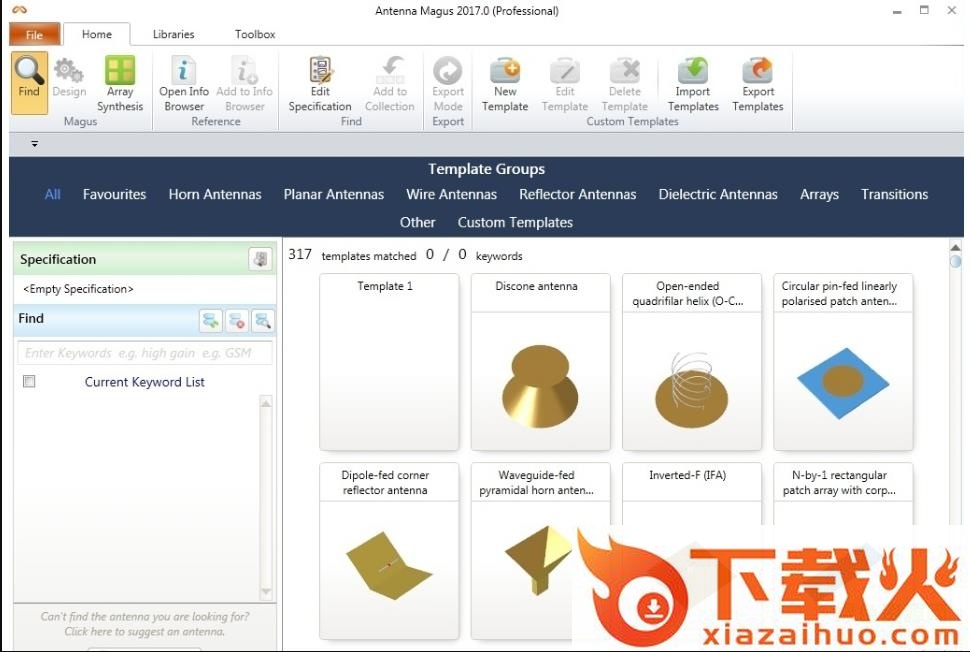Click keyword list scrollbar up arrow
The height and width of the screenshot is (652, 970).
point(266,403)
